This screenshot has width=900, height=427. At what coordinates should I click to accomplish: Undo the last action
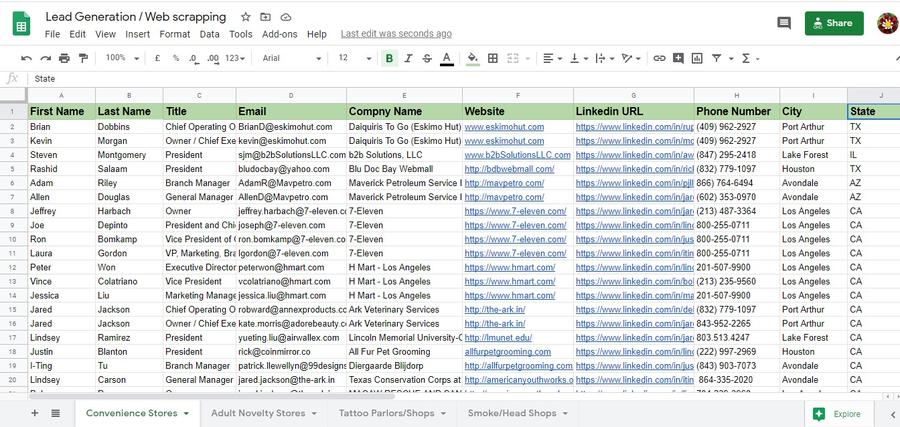[26, 58]
